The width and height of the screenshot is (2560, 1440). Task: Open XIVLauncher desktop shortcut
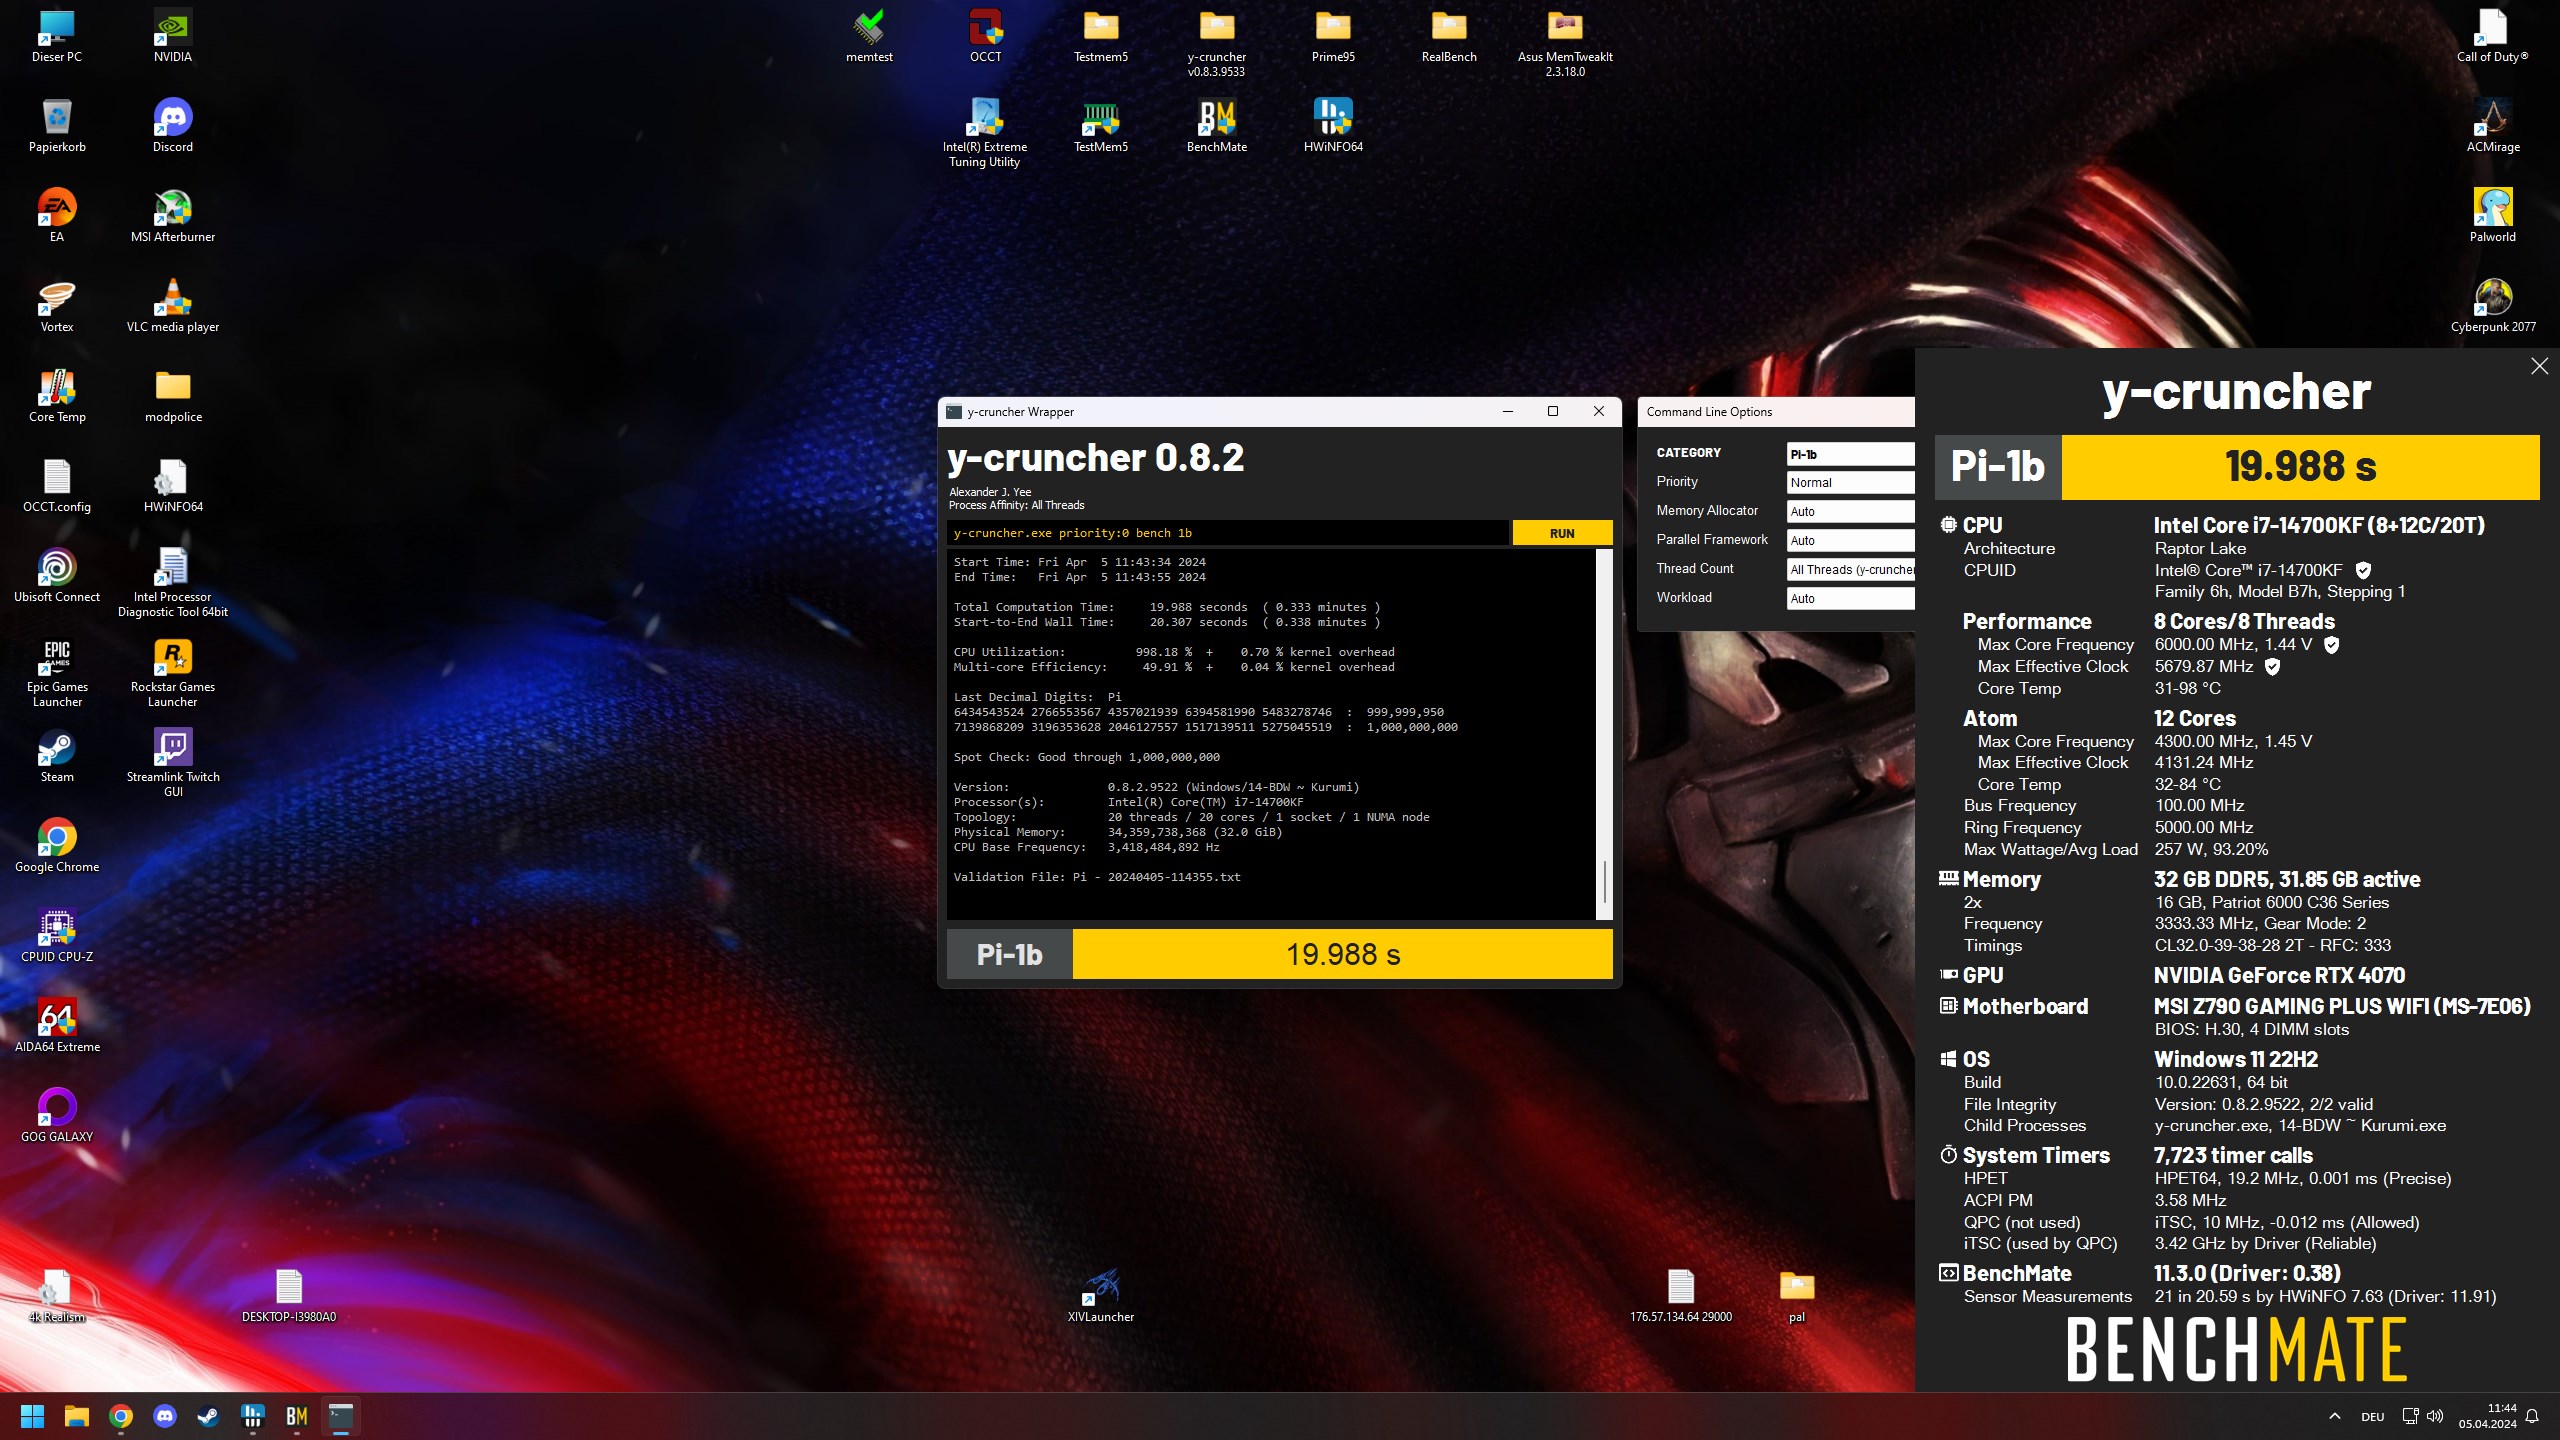[1100, 1297]
